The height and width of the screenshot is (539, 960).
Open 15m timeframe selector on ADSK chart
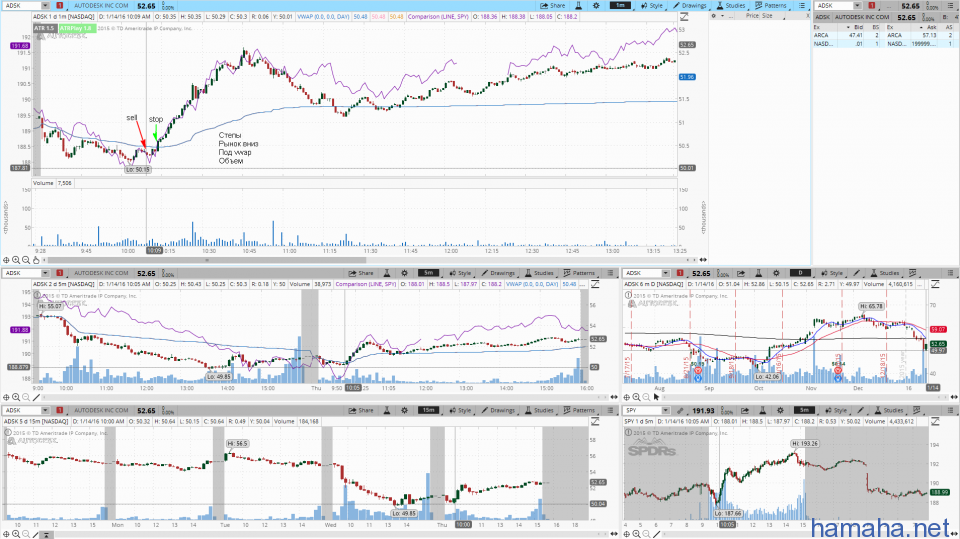(429, 410)
